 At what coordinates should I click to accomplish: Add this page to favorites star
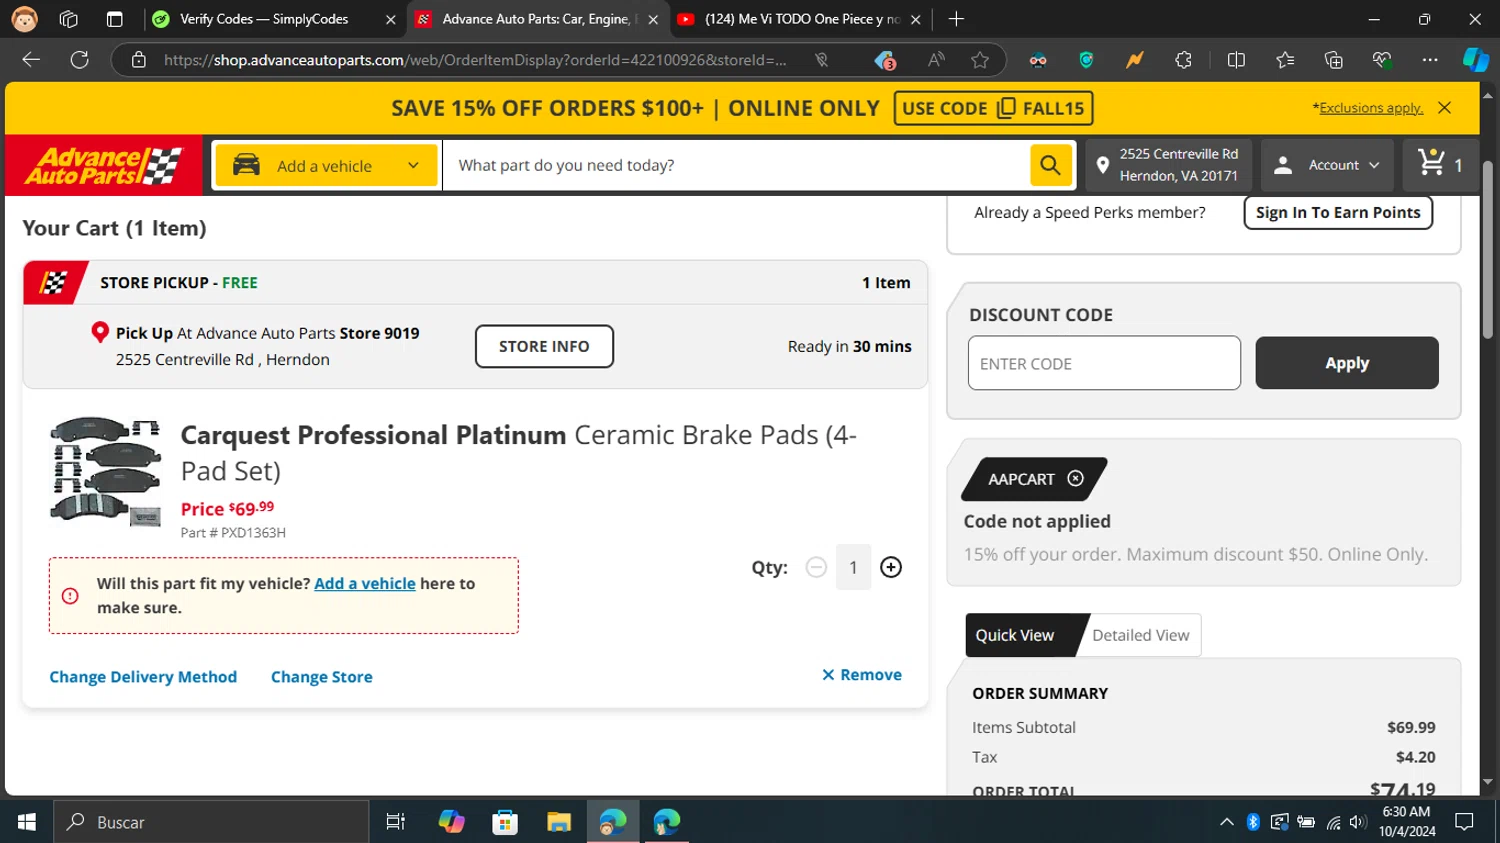point(980,60)
